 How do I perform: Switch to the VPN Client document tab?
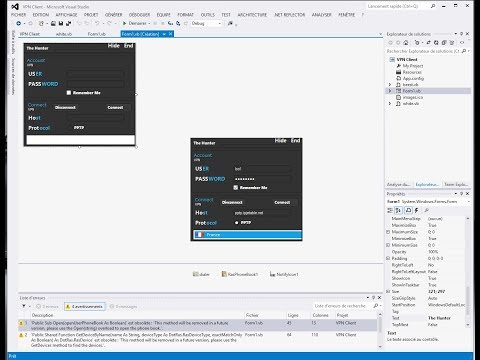pos(29,34)
